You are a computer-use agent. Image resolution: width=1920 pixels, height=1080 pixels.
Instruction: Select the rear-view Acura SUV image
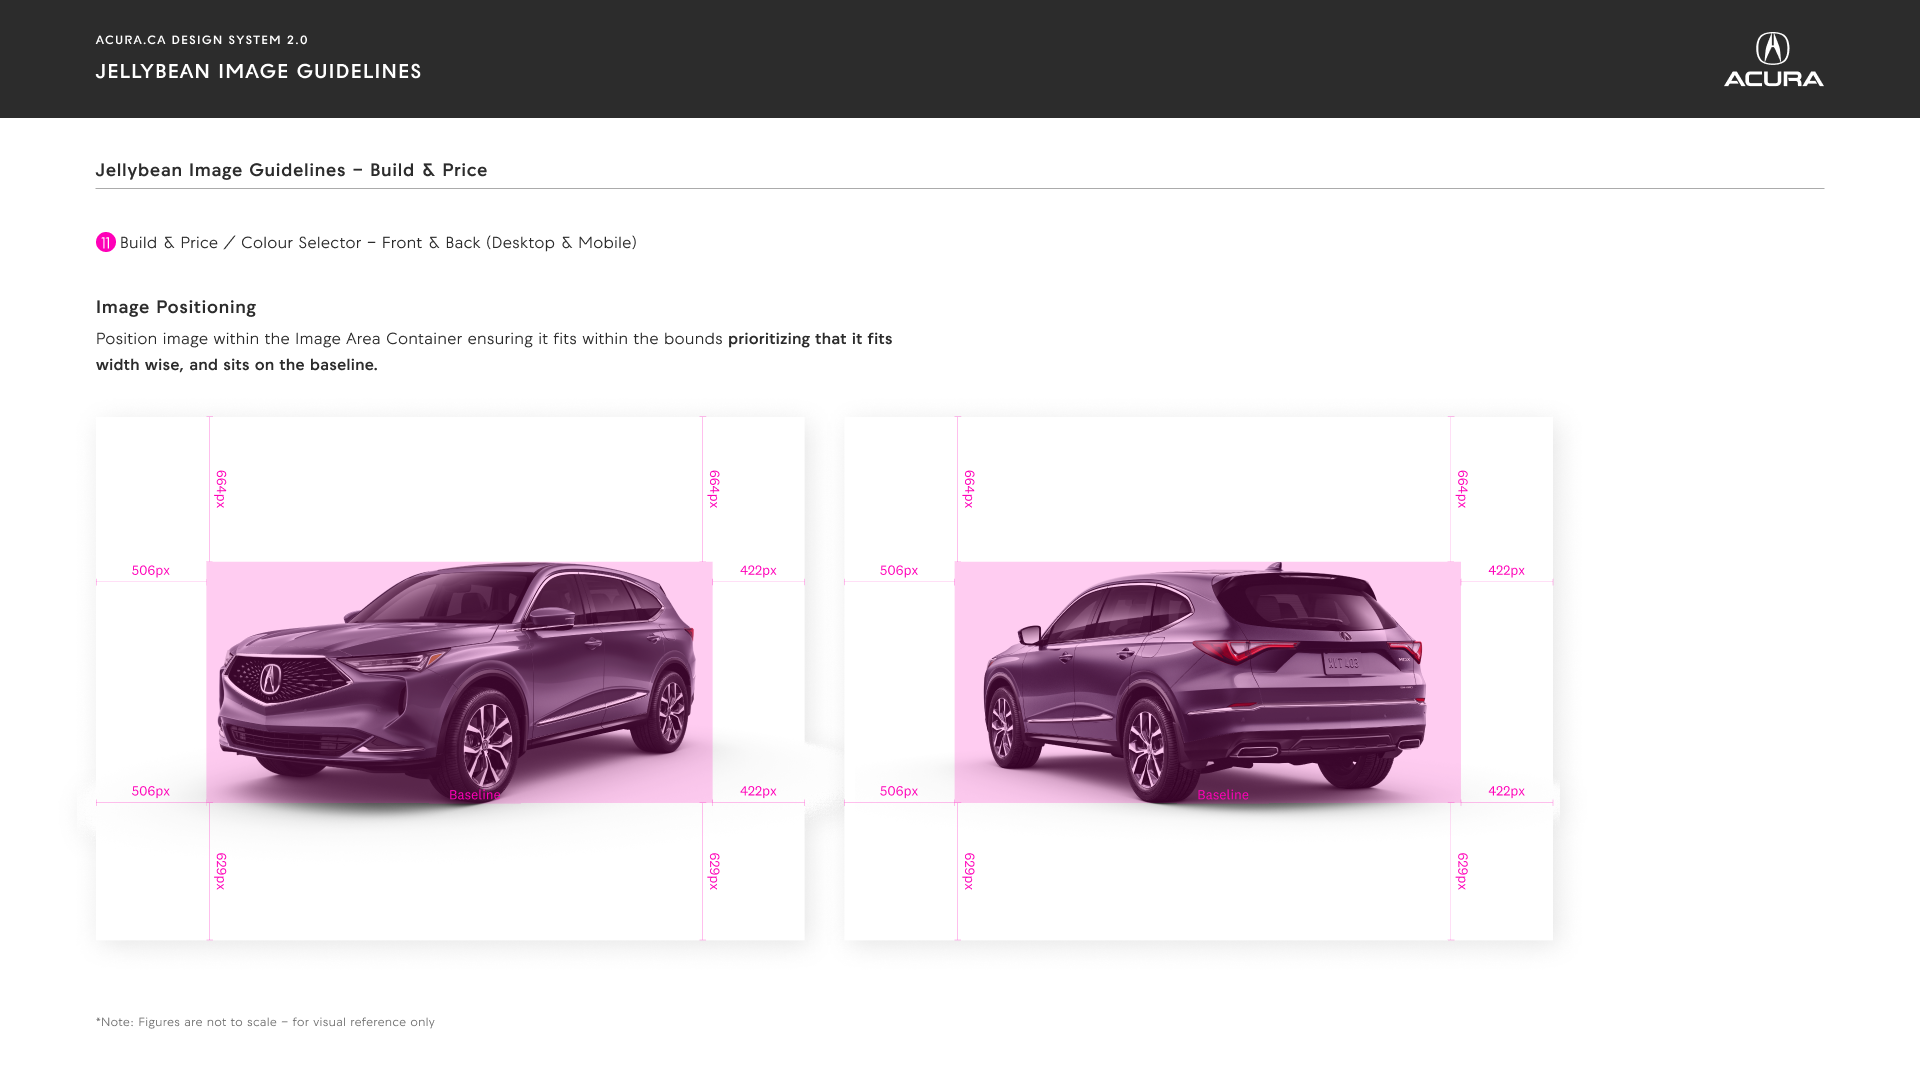pos(1205,682)
